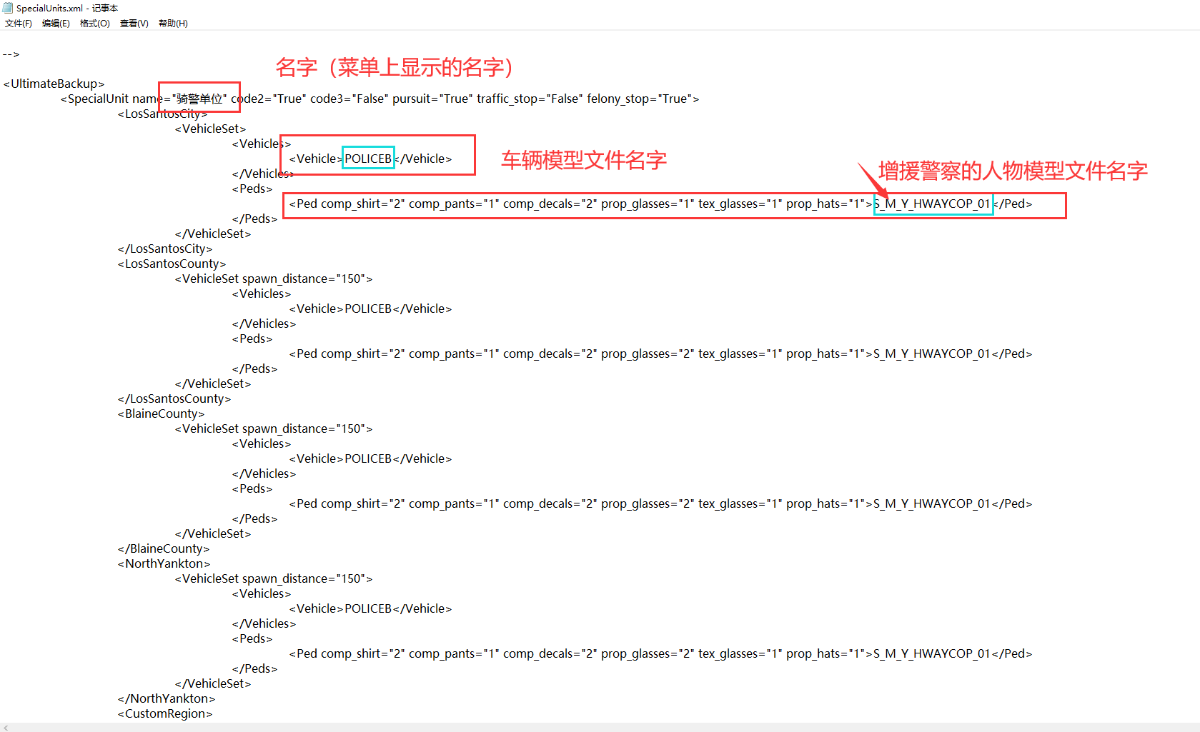This screenshot has height=732, width=1200.
Task: Place cursor on opening <UltimateBackup> tag
Action: 54,84
